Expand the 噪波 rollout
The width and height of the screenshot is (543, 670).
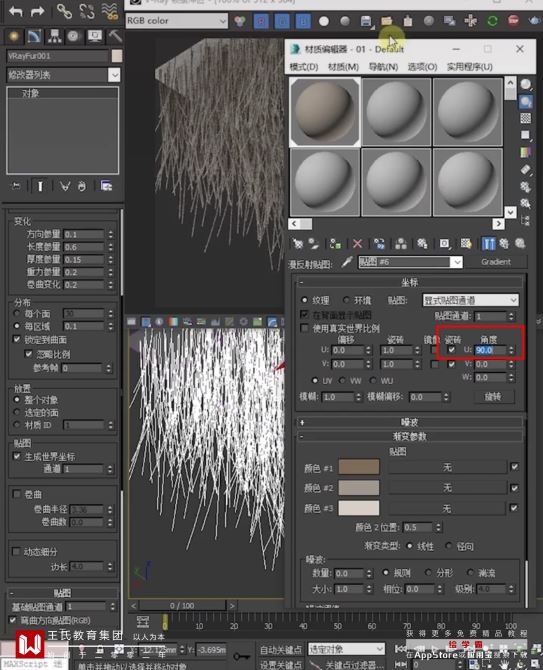click(409, 423)
